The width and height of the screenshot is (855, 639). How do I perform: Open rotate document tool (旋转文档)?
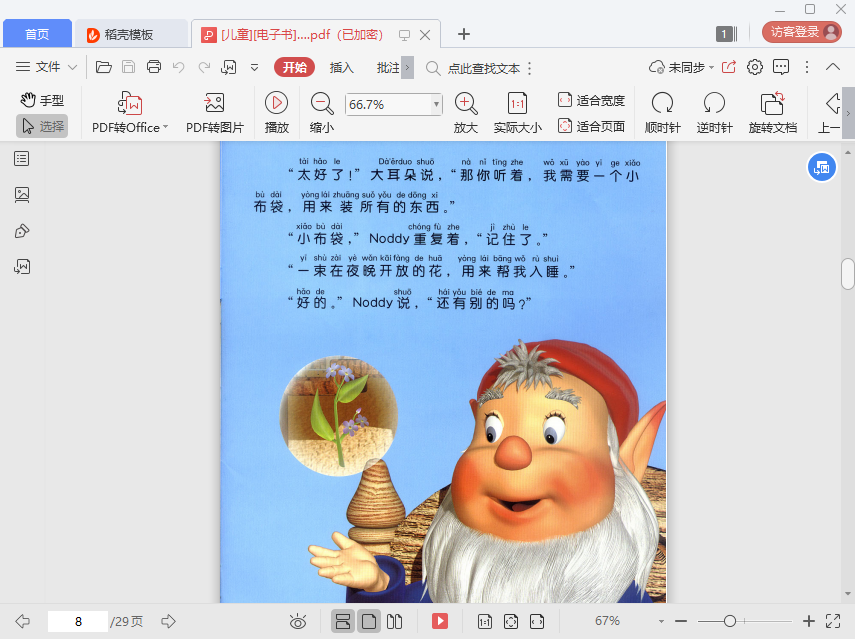coord(773,113)
